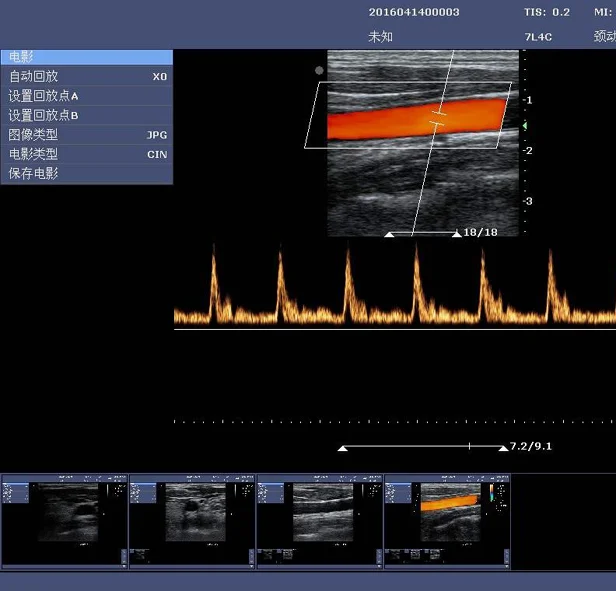Click the gray probe orientation dot

pos(319,70)
